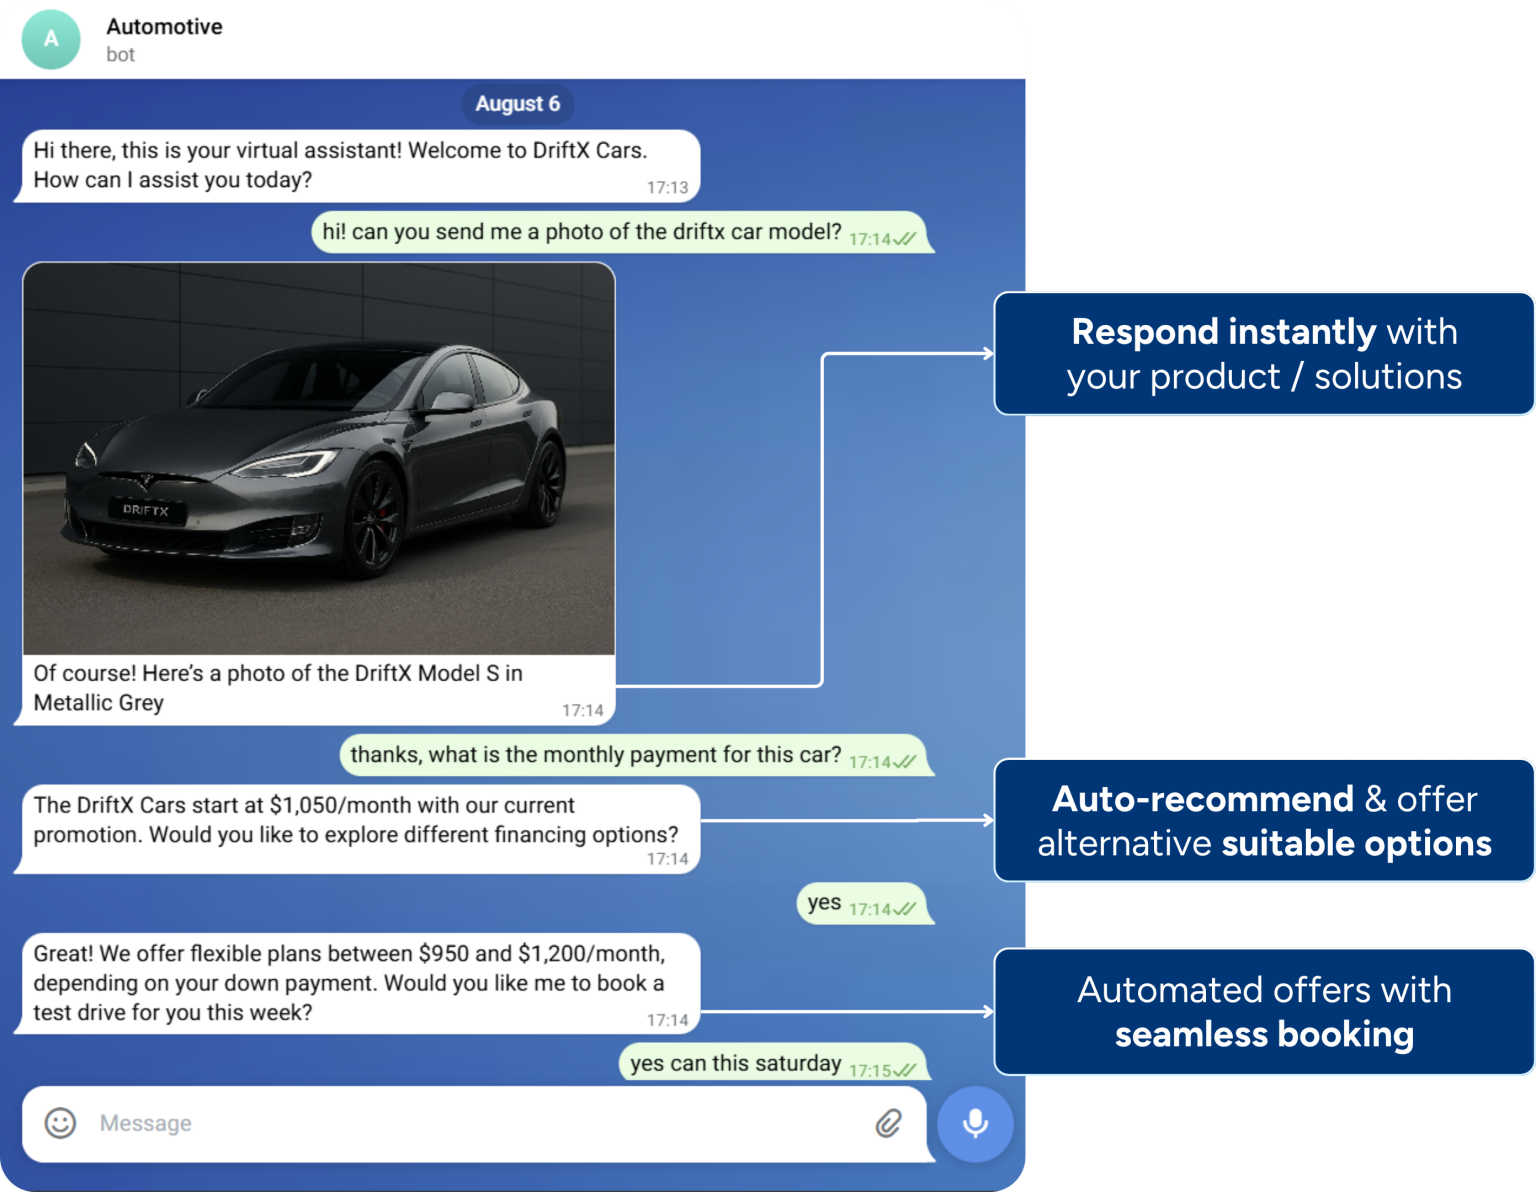The image size is (1536, 1192).
Task: Open the Automotive bot avatar
Action: click(51, 40)
